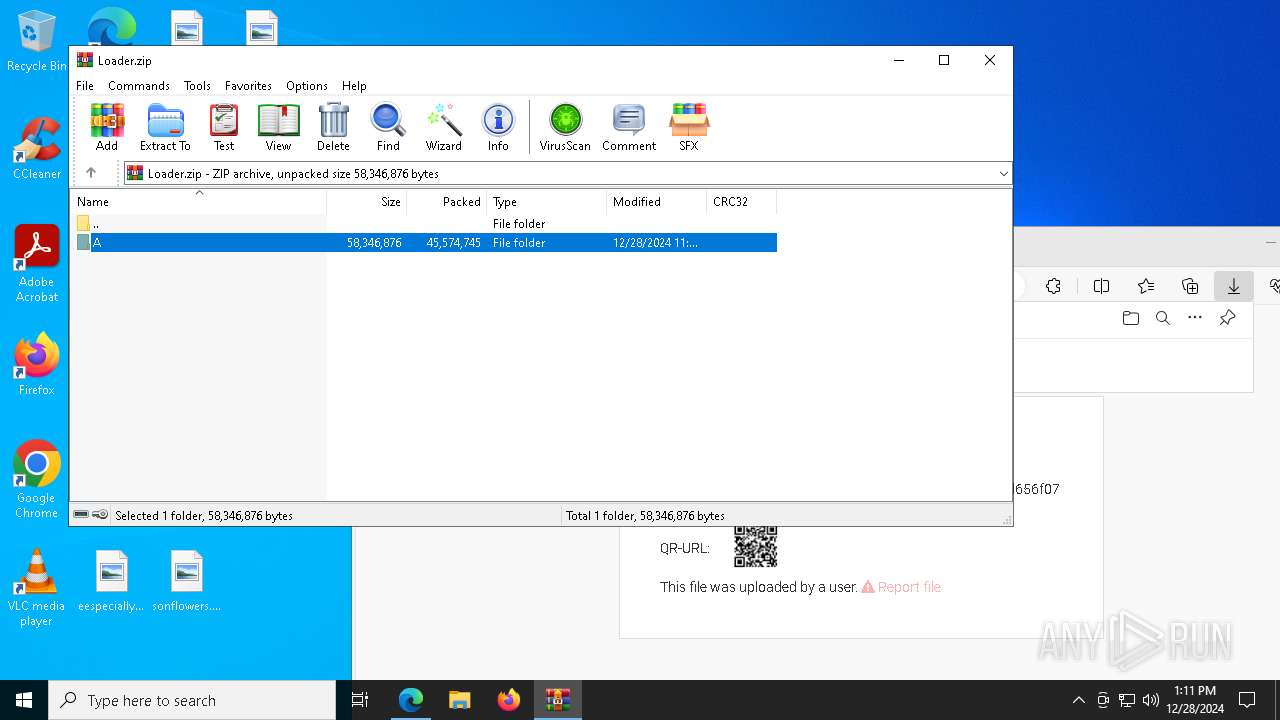
Task: Open downloads folder icon in browser panel
Action: [1131, 318]
